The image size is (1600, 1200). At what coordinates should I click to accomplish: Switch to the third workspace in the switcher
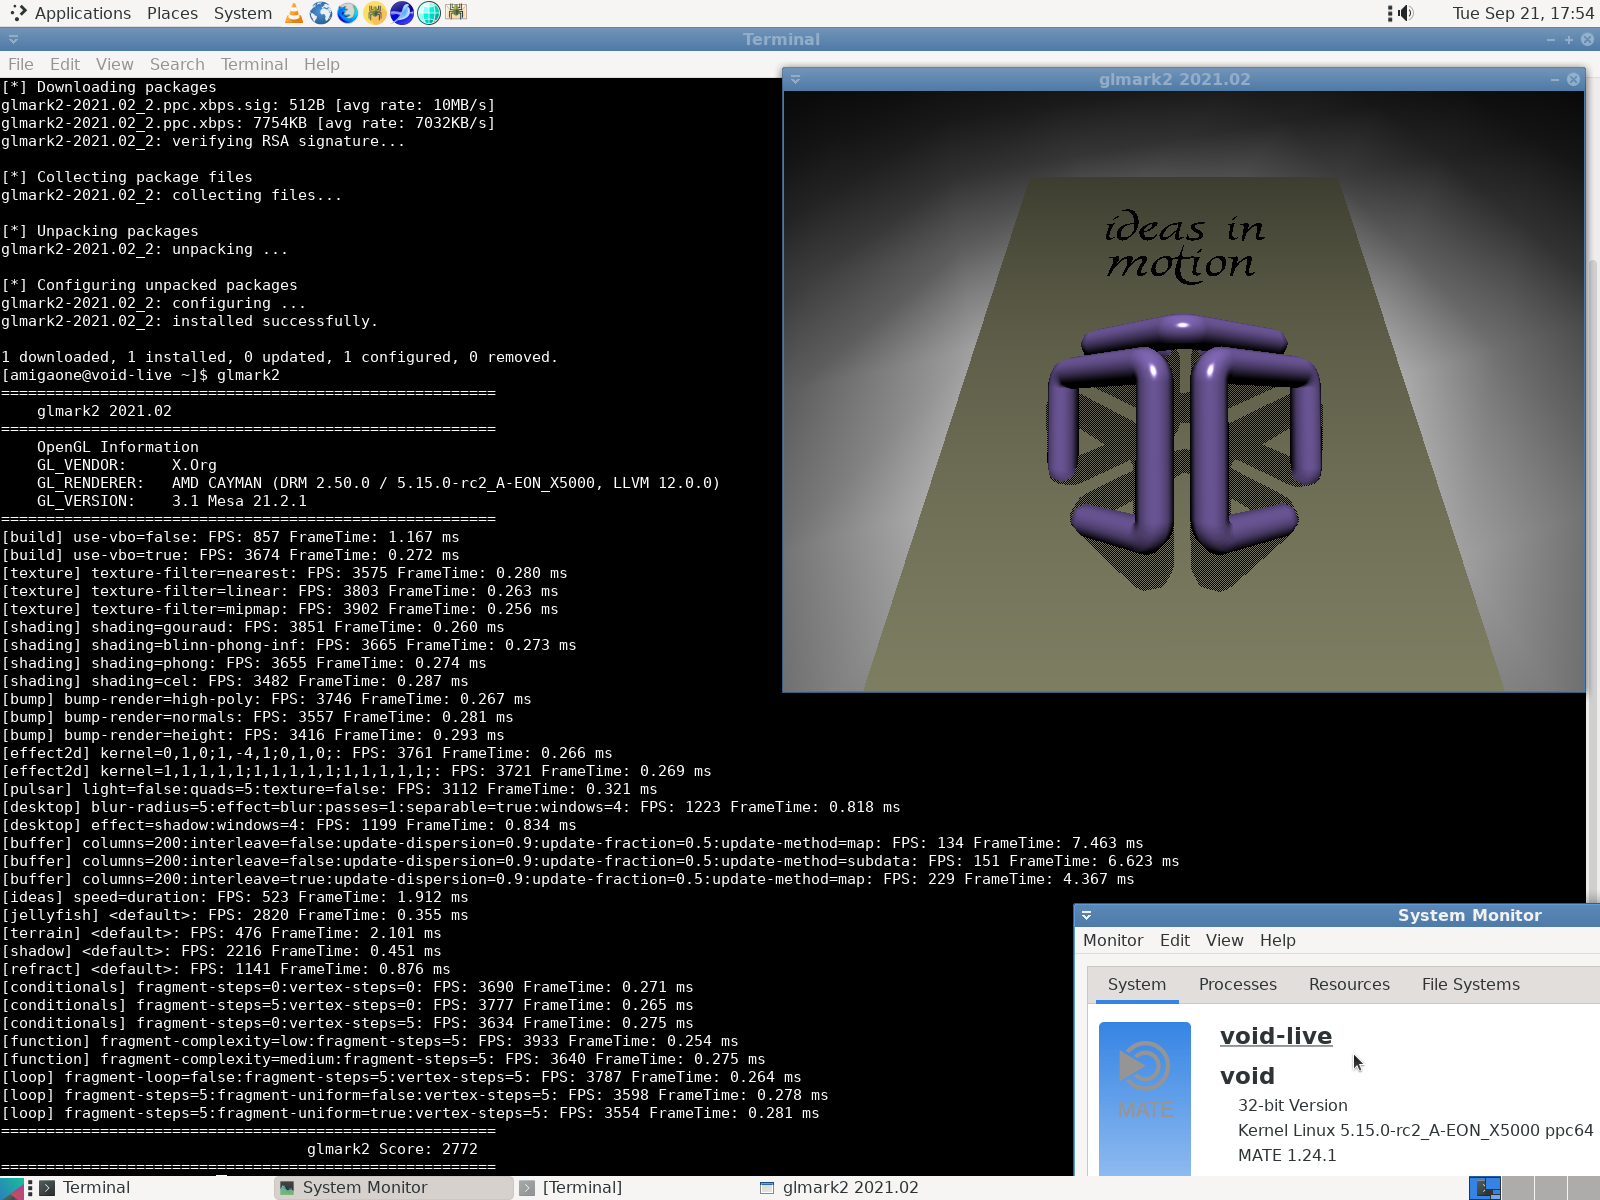coord(1551,1188)
